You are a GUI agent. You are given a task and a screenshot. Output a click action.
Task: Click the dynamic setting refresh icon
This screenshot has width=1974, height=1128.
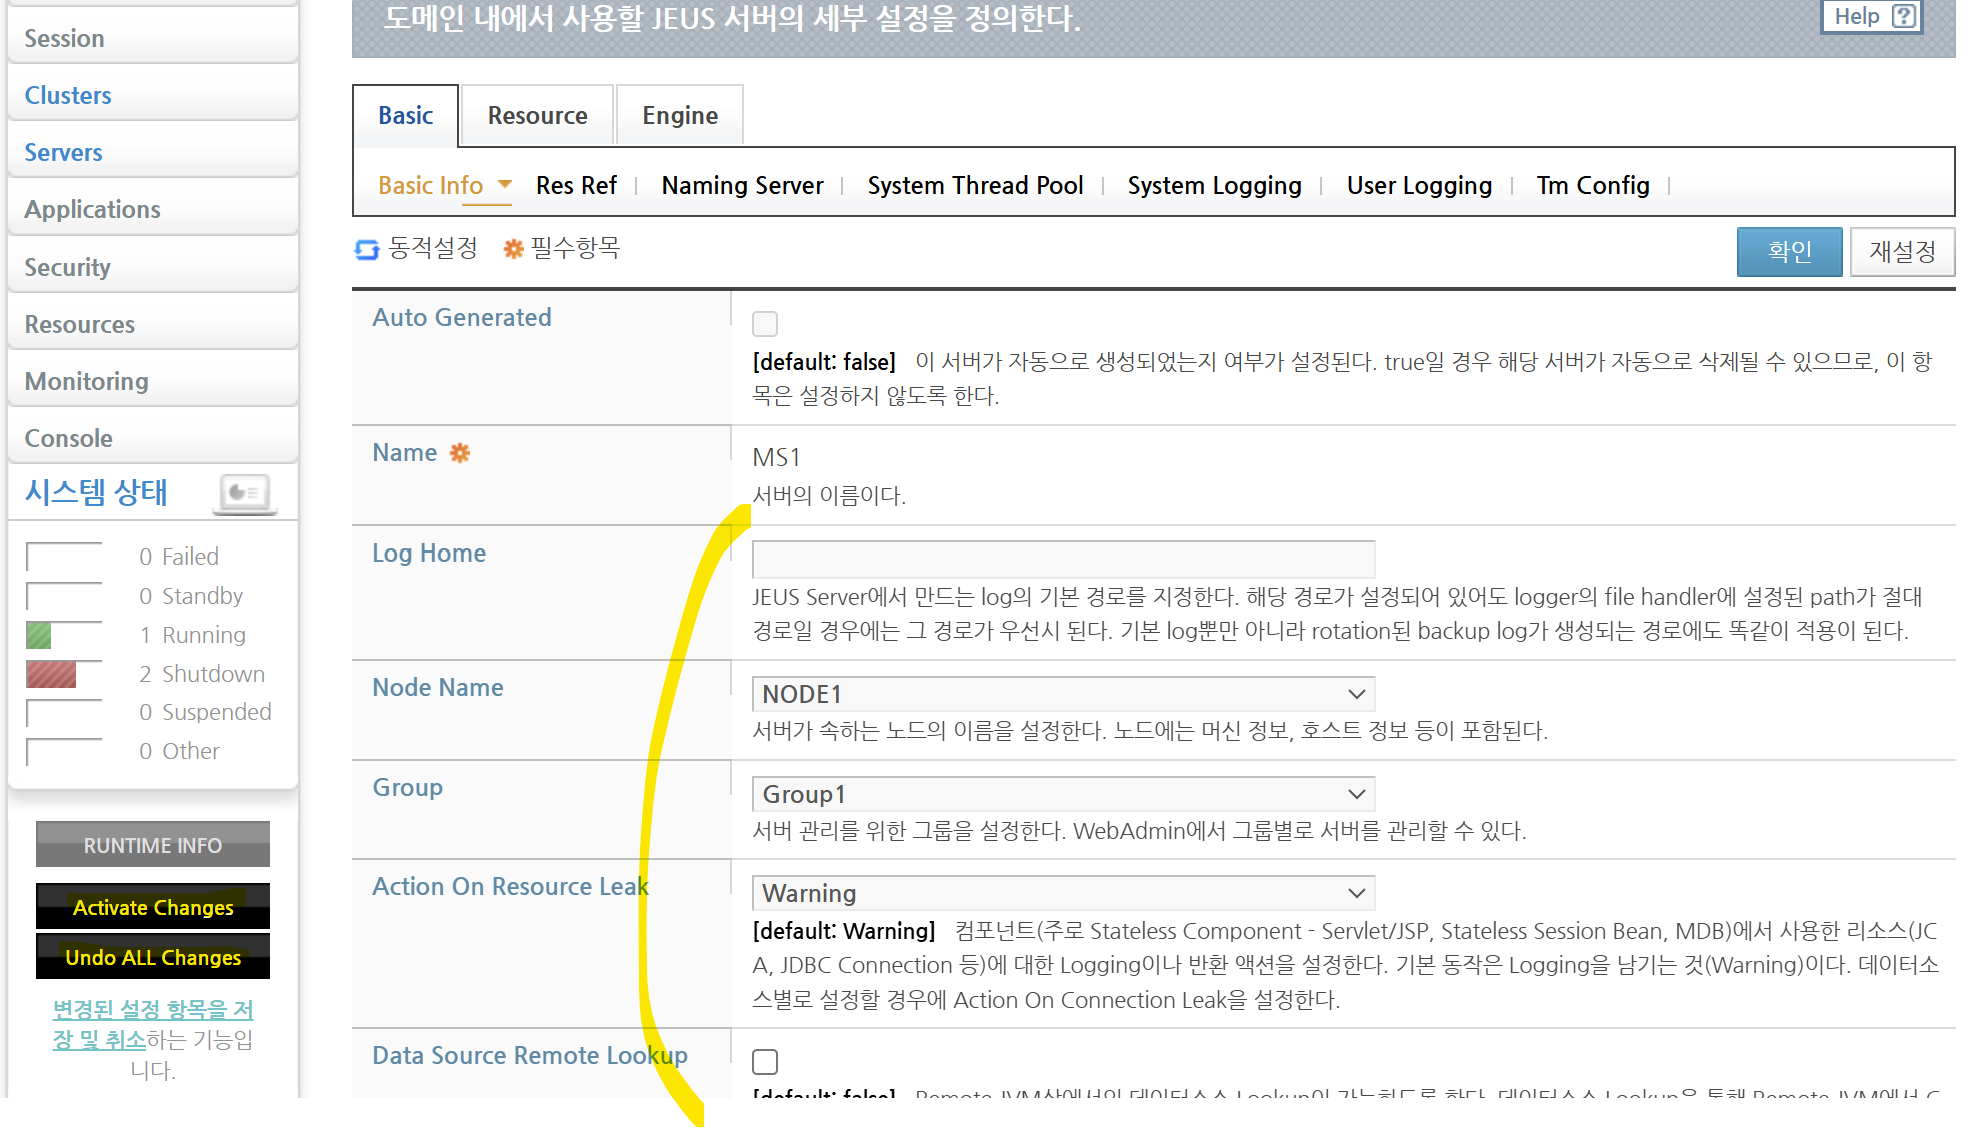367,249
